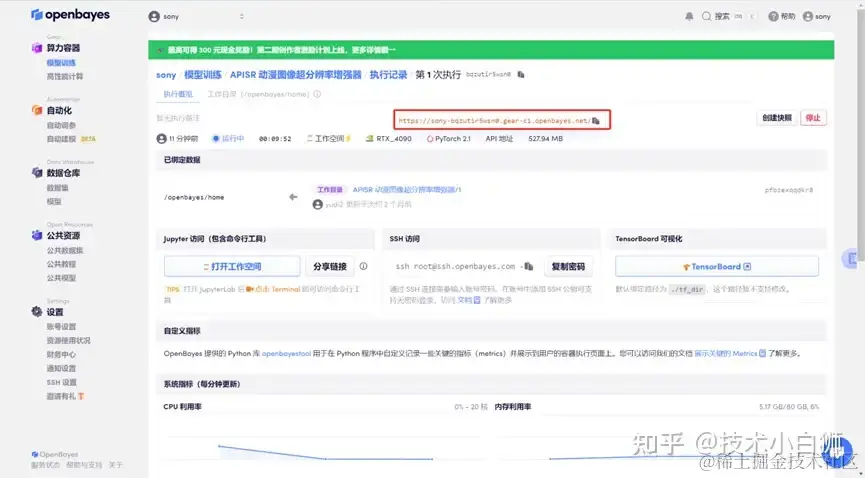The image size is (865, 478).
Task: Open the 文档 link under SSH 访问
Action: [468, 300]
